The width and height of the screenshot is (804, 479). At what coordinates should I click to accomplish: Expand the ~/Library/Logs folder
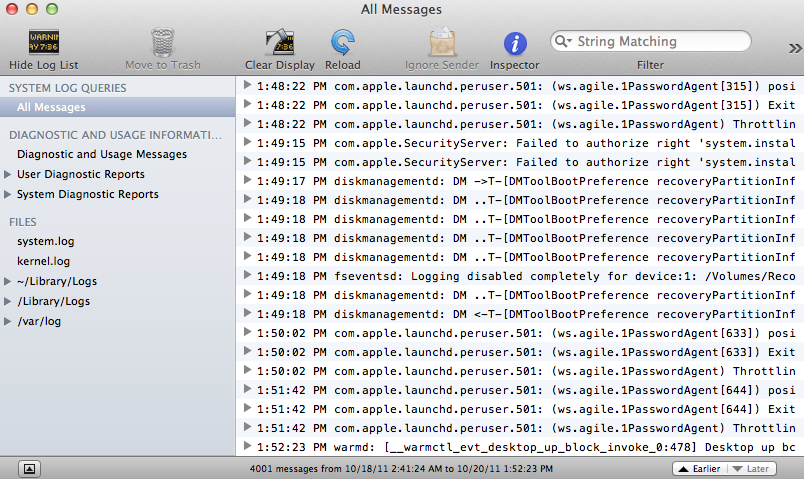[7, 281]
